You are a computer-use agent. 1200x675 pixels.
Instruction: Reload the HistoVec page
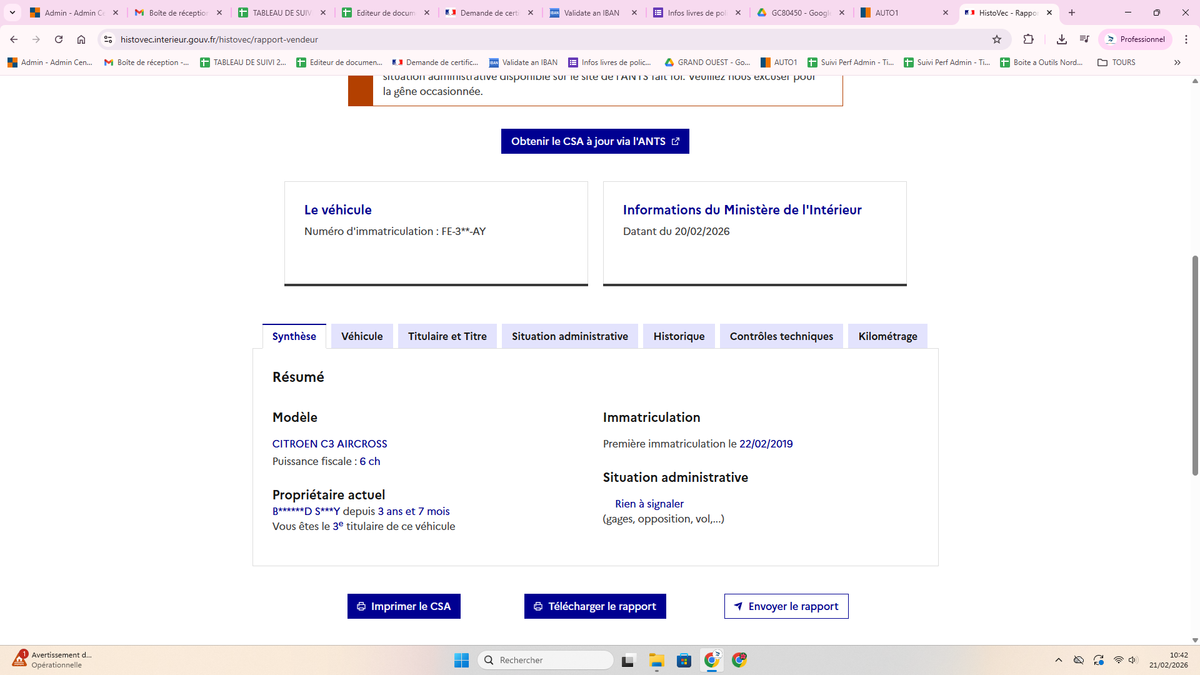[59, 39]
